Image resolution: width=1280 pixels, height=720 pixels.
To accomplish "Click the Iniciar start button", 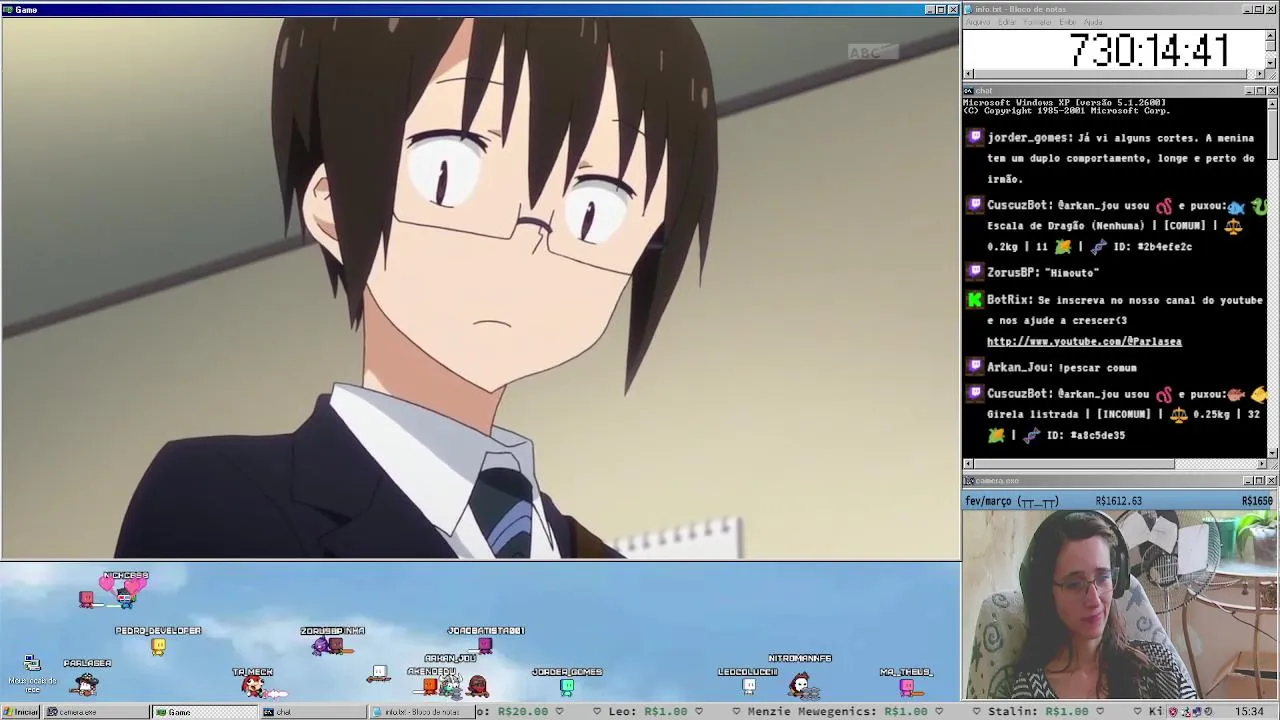I will pos(20,712).
